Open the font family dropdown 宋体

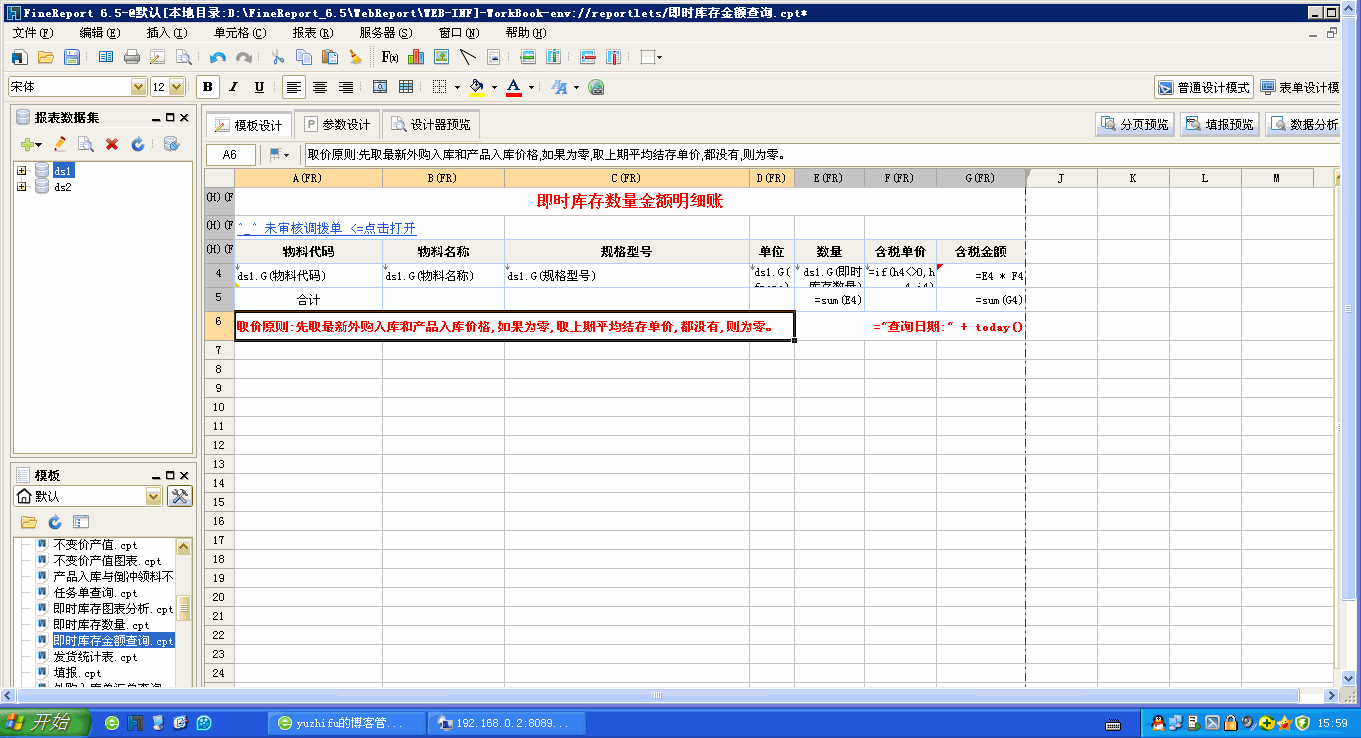[x=138, y=87]
